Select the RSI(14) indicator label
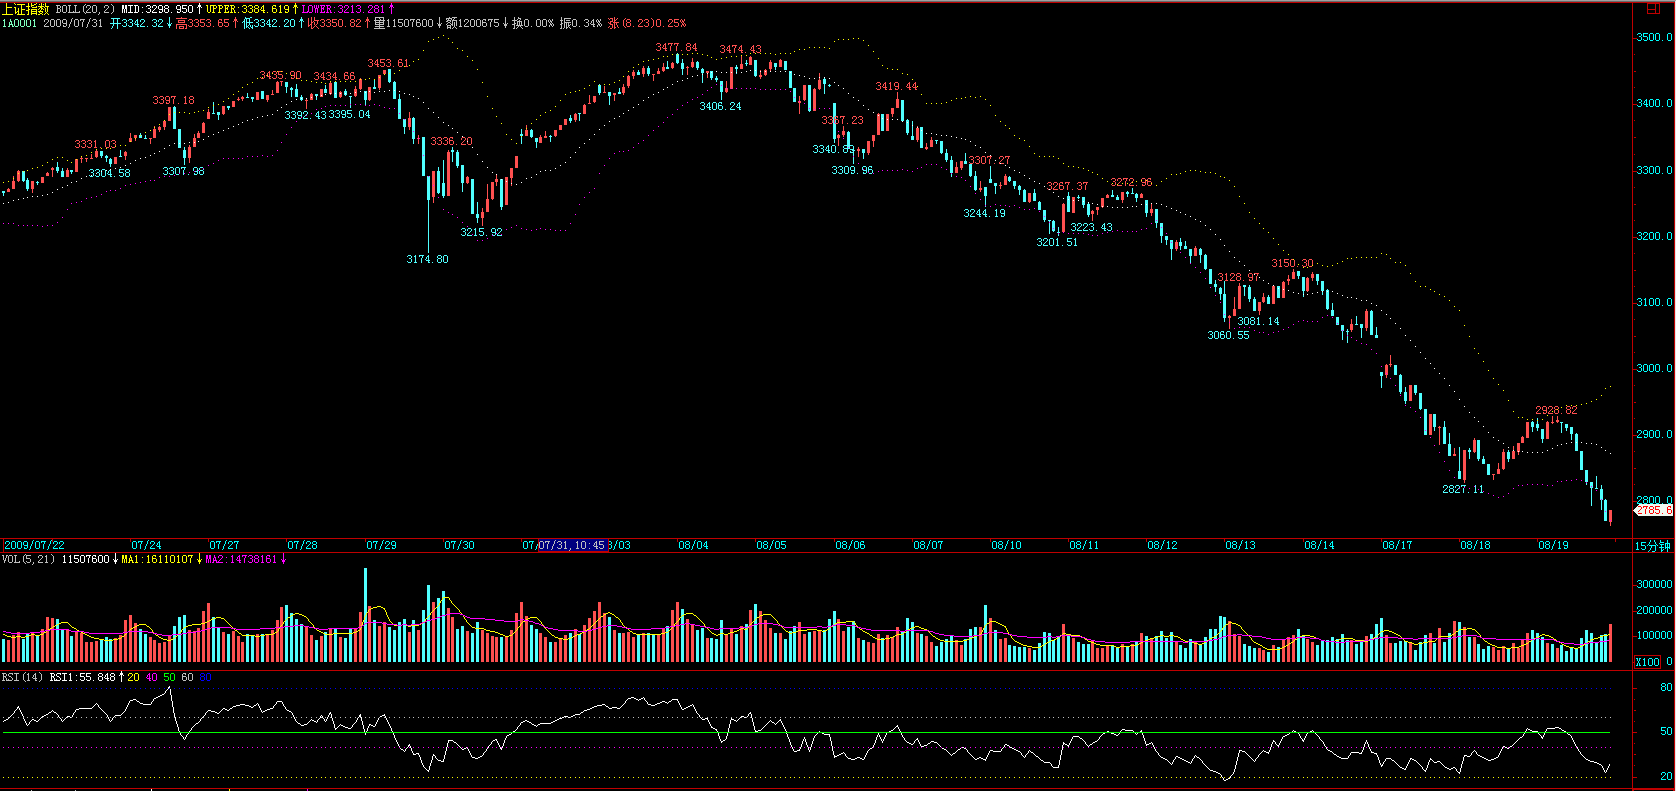Screen dimensions: 1677x791 coord(22,677)
